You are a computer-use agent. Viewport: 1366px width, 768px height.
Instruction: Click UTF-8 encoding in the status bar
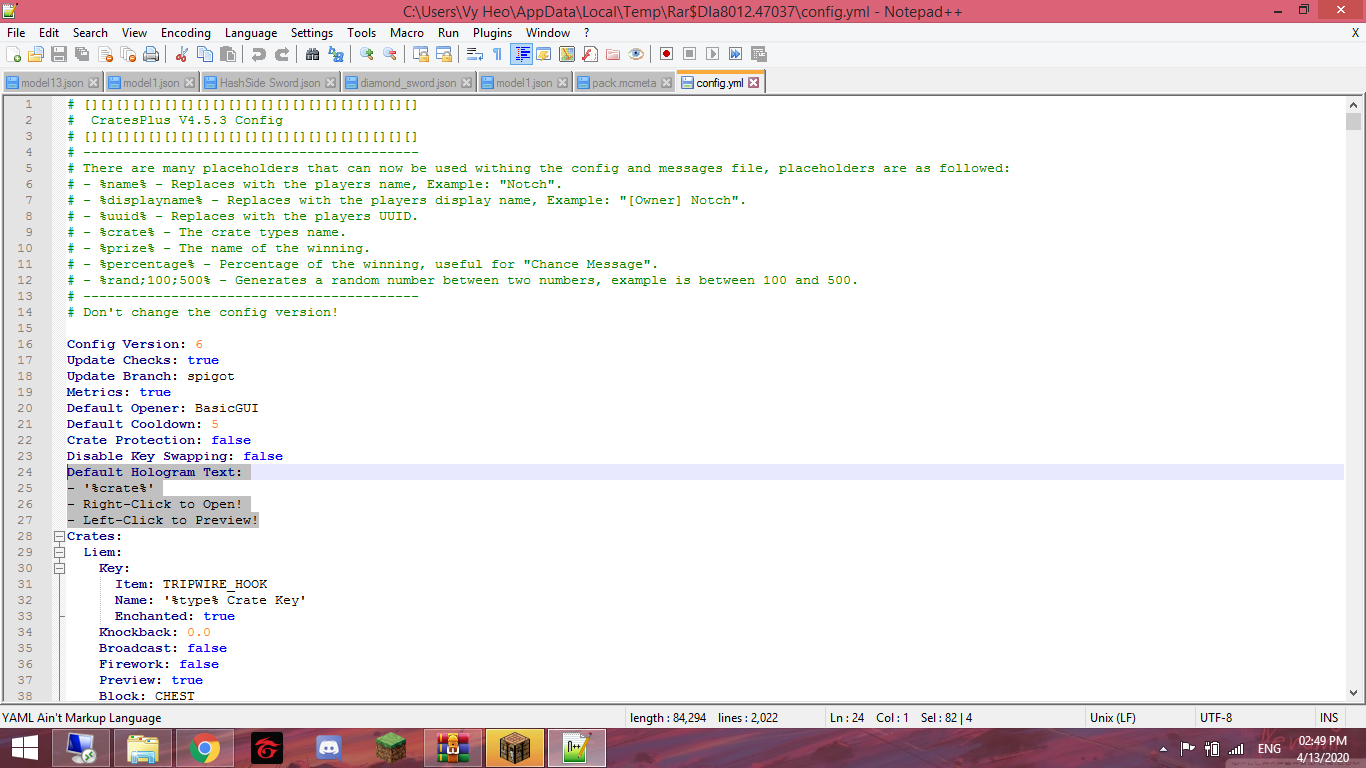coord(1216,718)
